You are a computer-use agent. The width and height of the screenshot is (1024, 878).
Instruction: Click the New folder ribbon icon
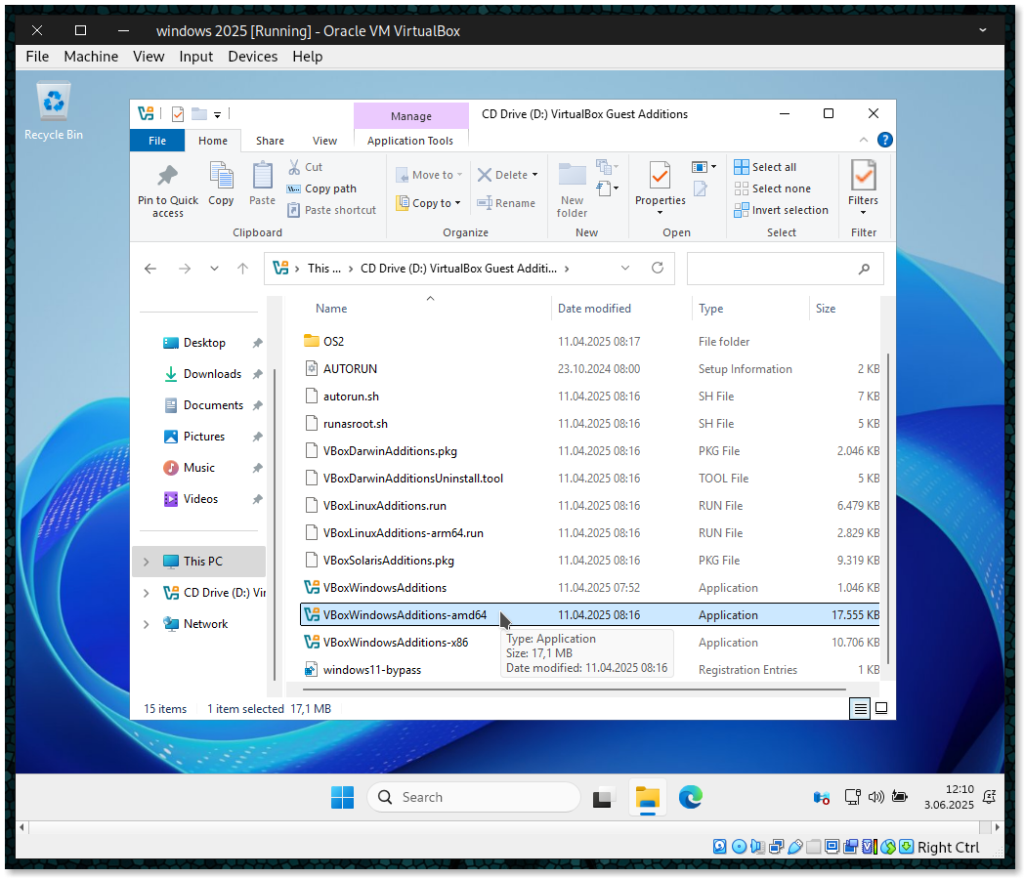point(572,176)
